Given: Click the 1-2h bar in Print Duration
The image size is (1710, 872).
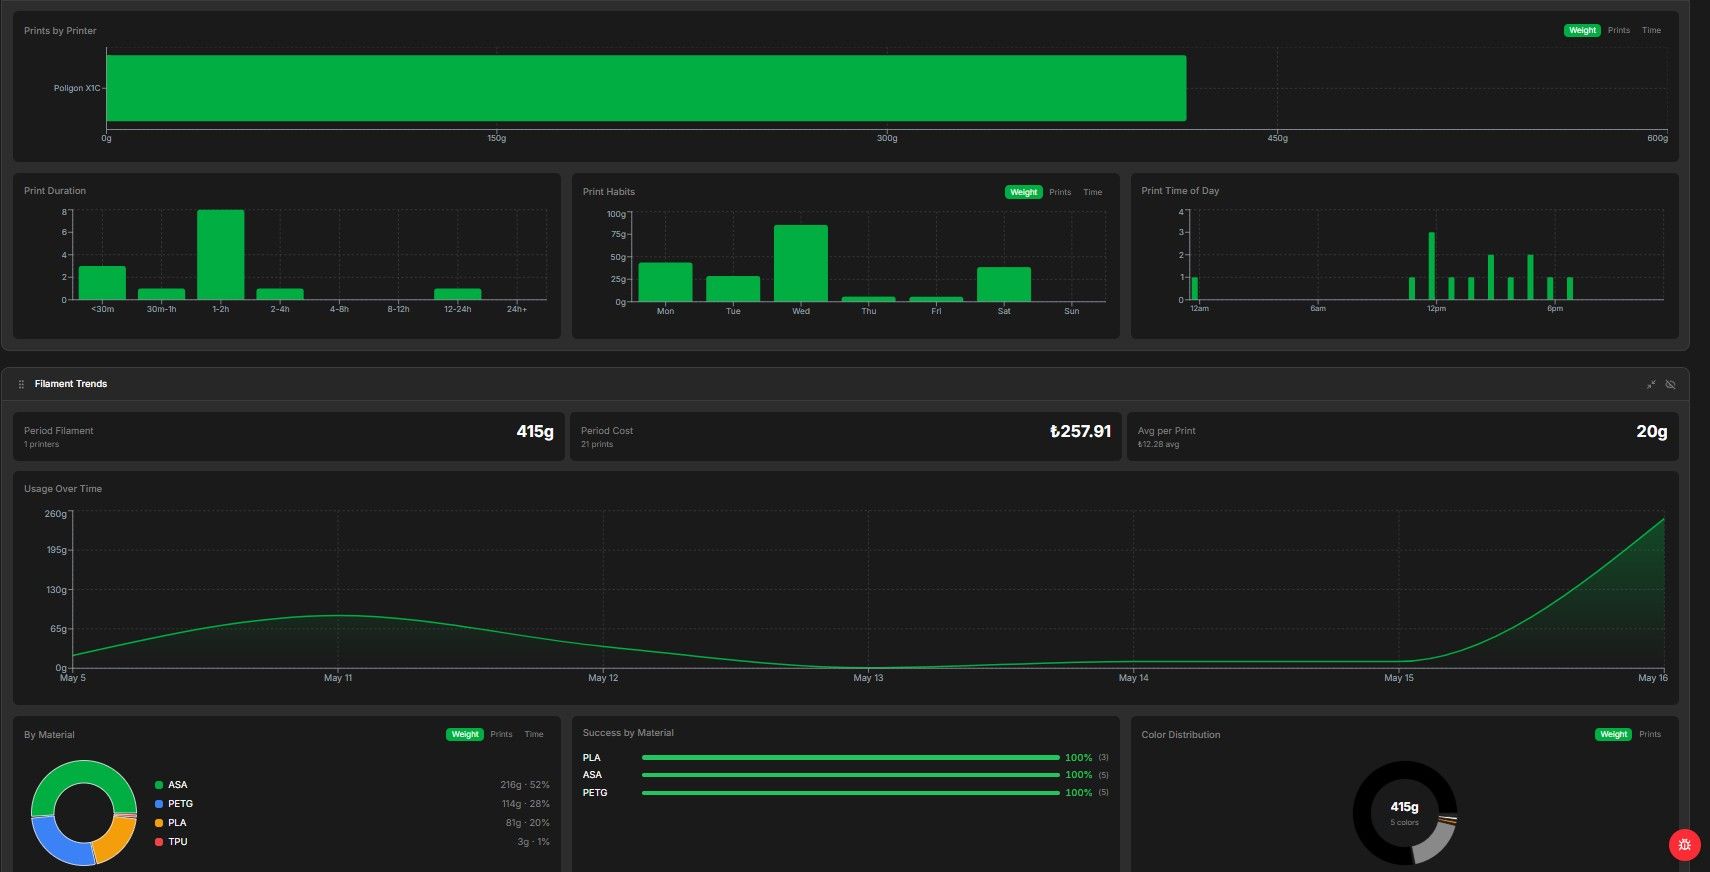Looking at the screenshot, I should [221, 254].
